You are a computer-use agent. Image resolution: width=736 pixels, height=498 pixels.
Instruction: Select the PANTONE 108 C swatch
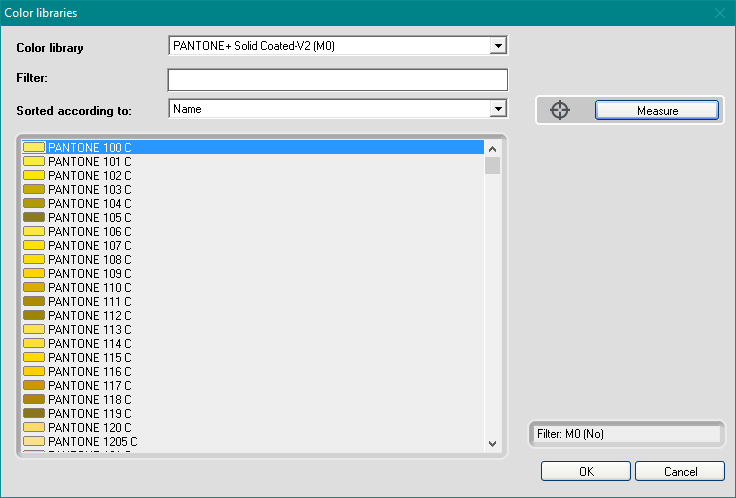coord(34,260)
